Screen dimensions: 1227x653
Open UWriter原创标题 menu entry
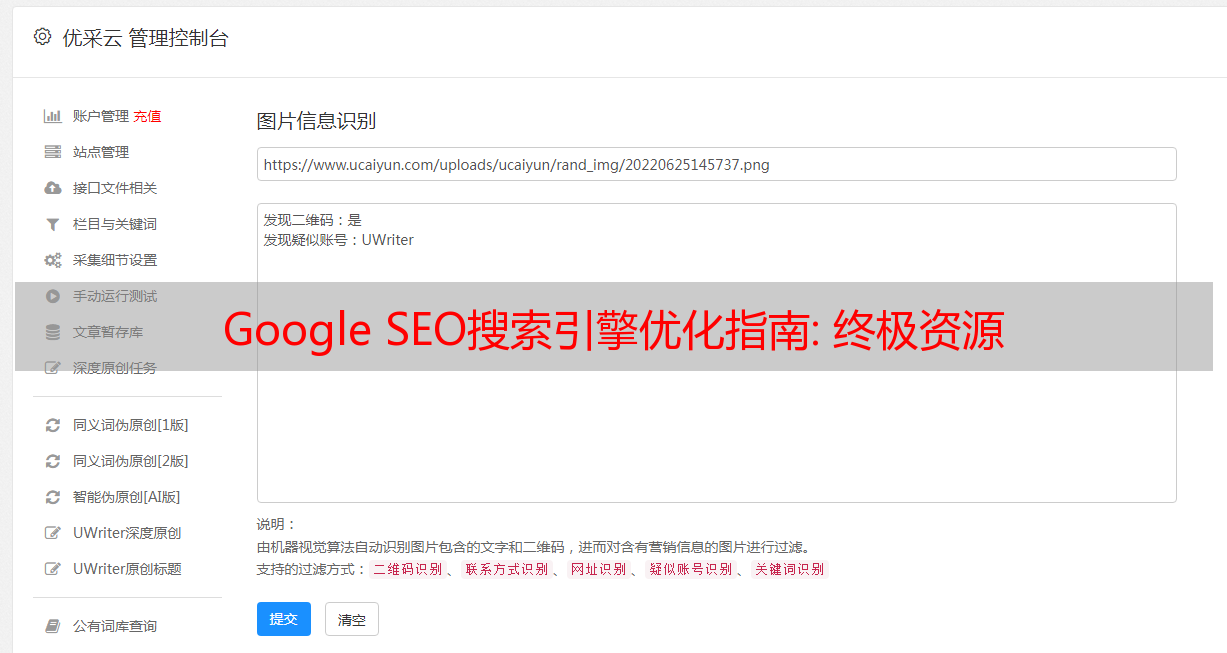point(127,569)
